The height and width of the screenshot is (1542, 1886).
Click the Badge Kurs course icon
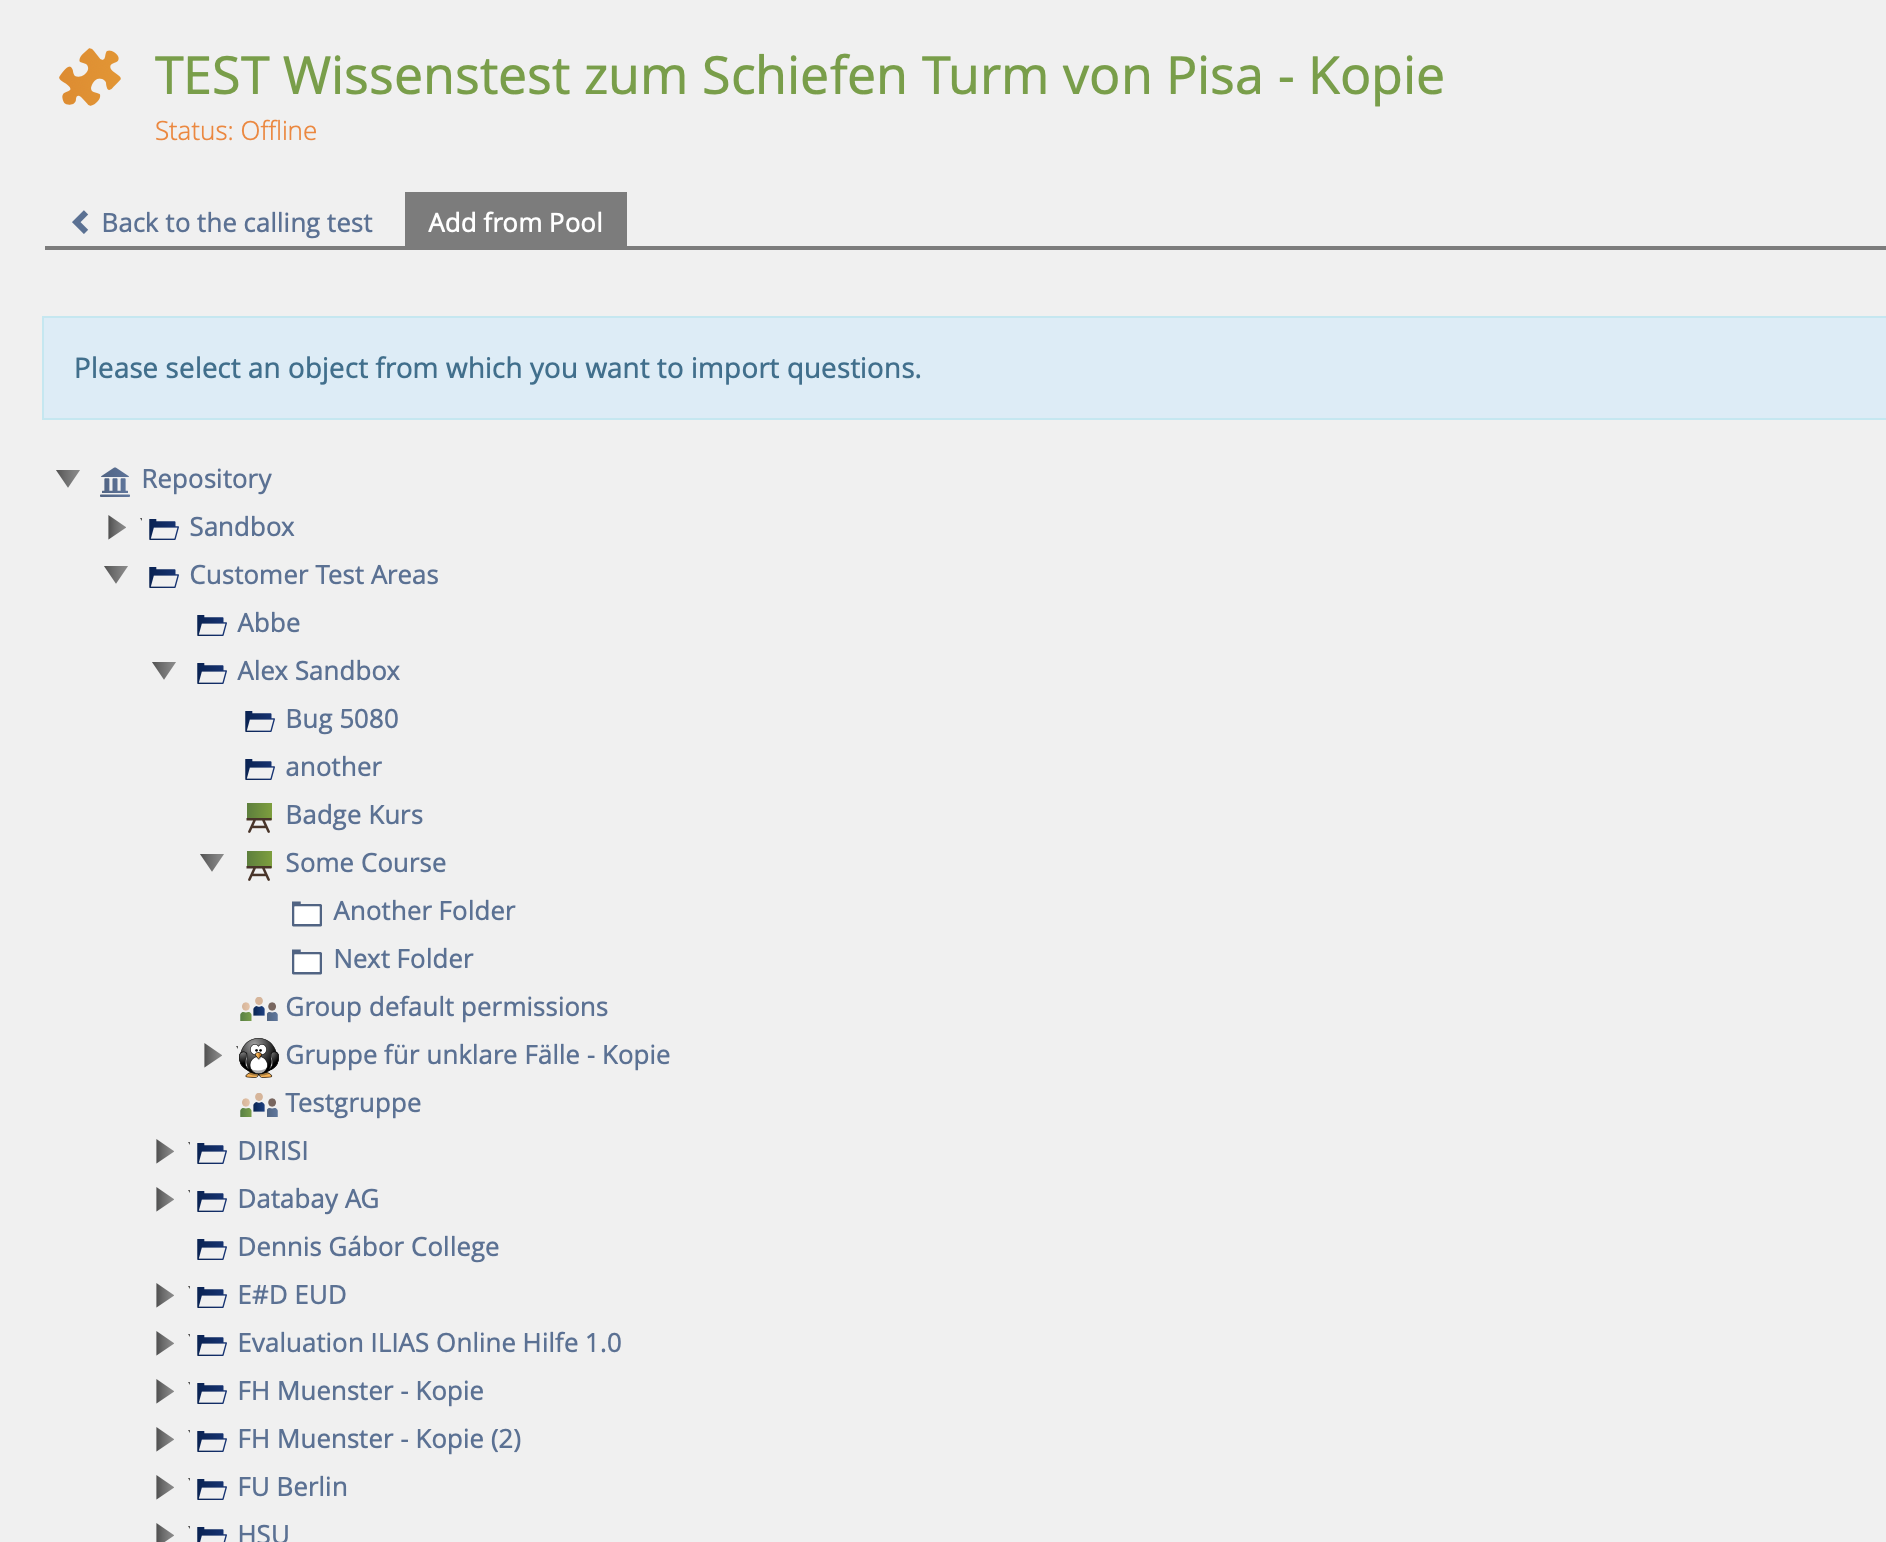click(259, 816)
